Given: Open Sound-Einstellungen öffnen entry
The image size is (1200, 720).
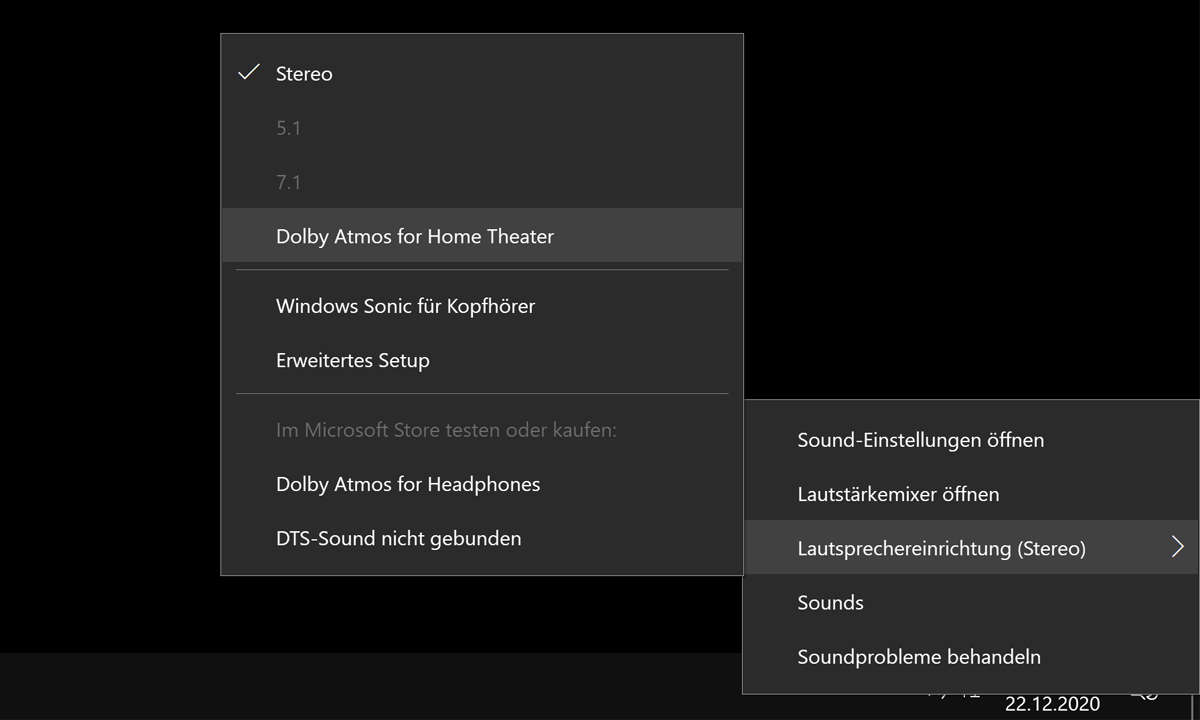Looking at the screenshot, I should click(x=971, y=440).
